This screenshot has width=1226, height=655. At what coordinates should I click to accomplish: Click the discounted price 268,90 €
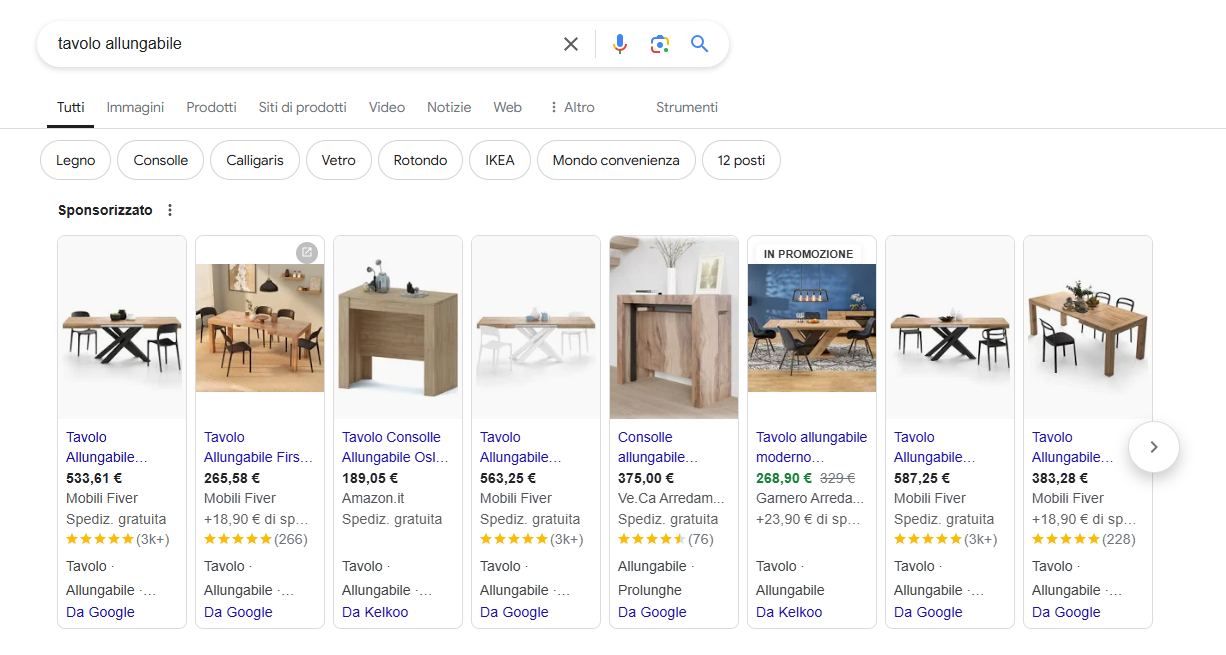tap(785, 478)
